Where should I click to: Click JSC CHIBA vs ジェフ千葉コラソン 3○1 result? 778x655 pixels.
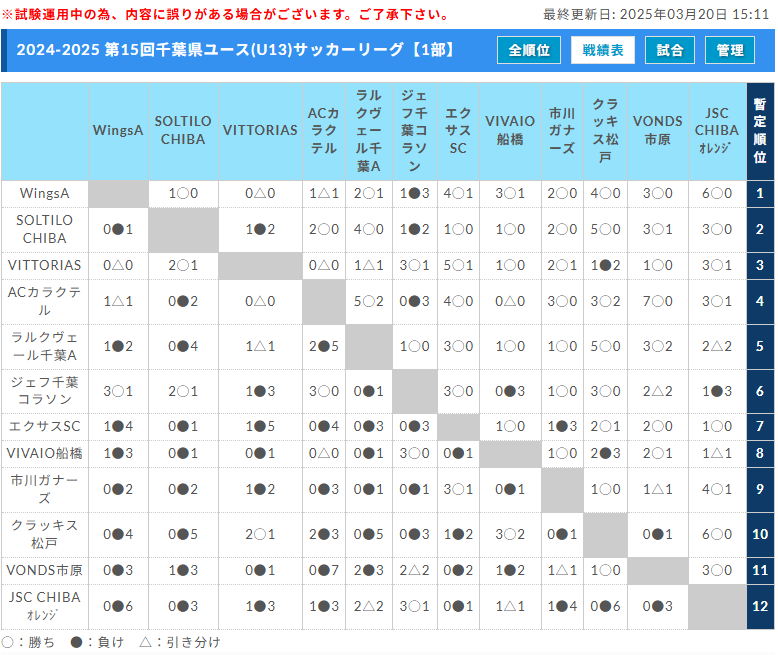pos(415,606)
